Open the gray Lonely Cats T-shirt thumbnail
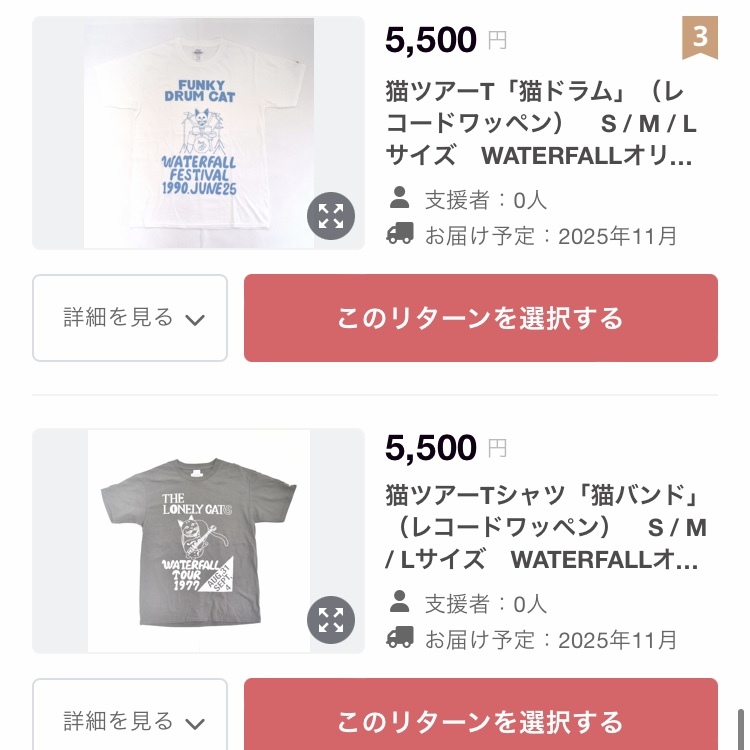This screenshot has height=750, width=750. 190,535
